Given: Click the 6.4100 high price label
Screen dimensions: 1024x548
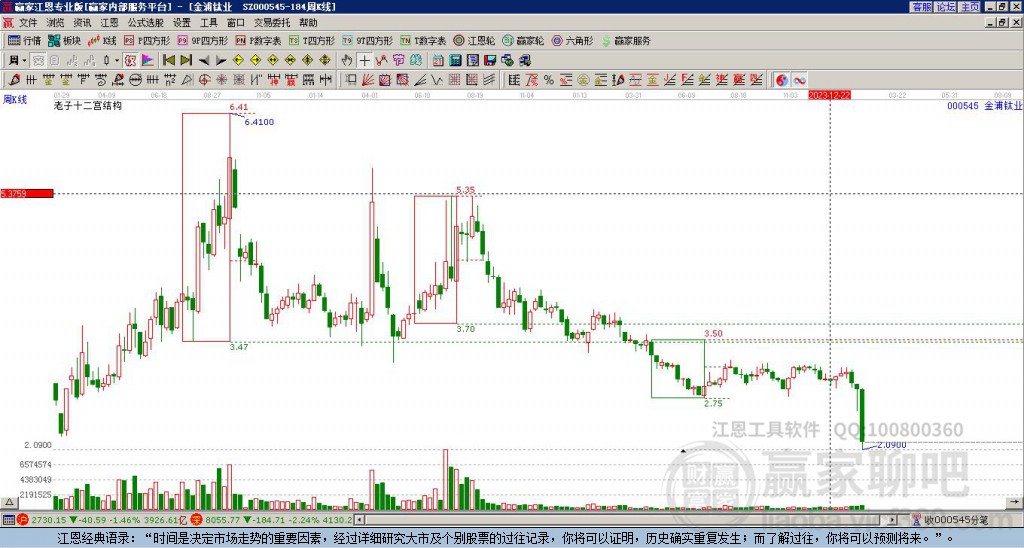Looking at the screenshot, I should pyautogui.click(x=259, y=122).
